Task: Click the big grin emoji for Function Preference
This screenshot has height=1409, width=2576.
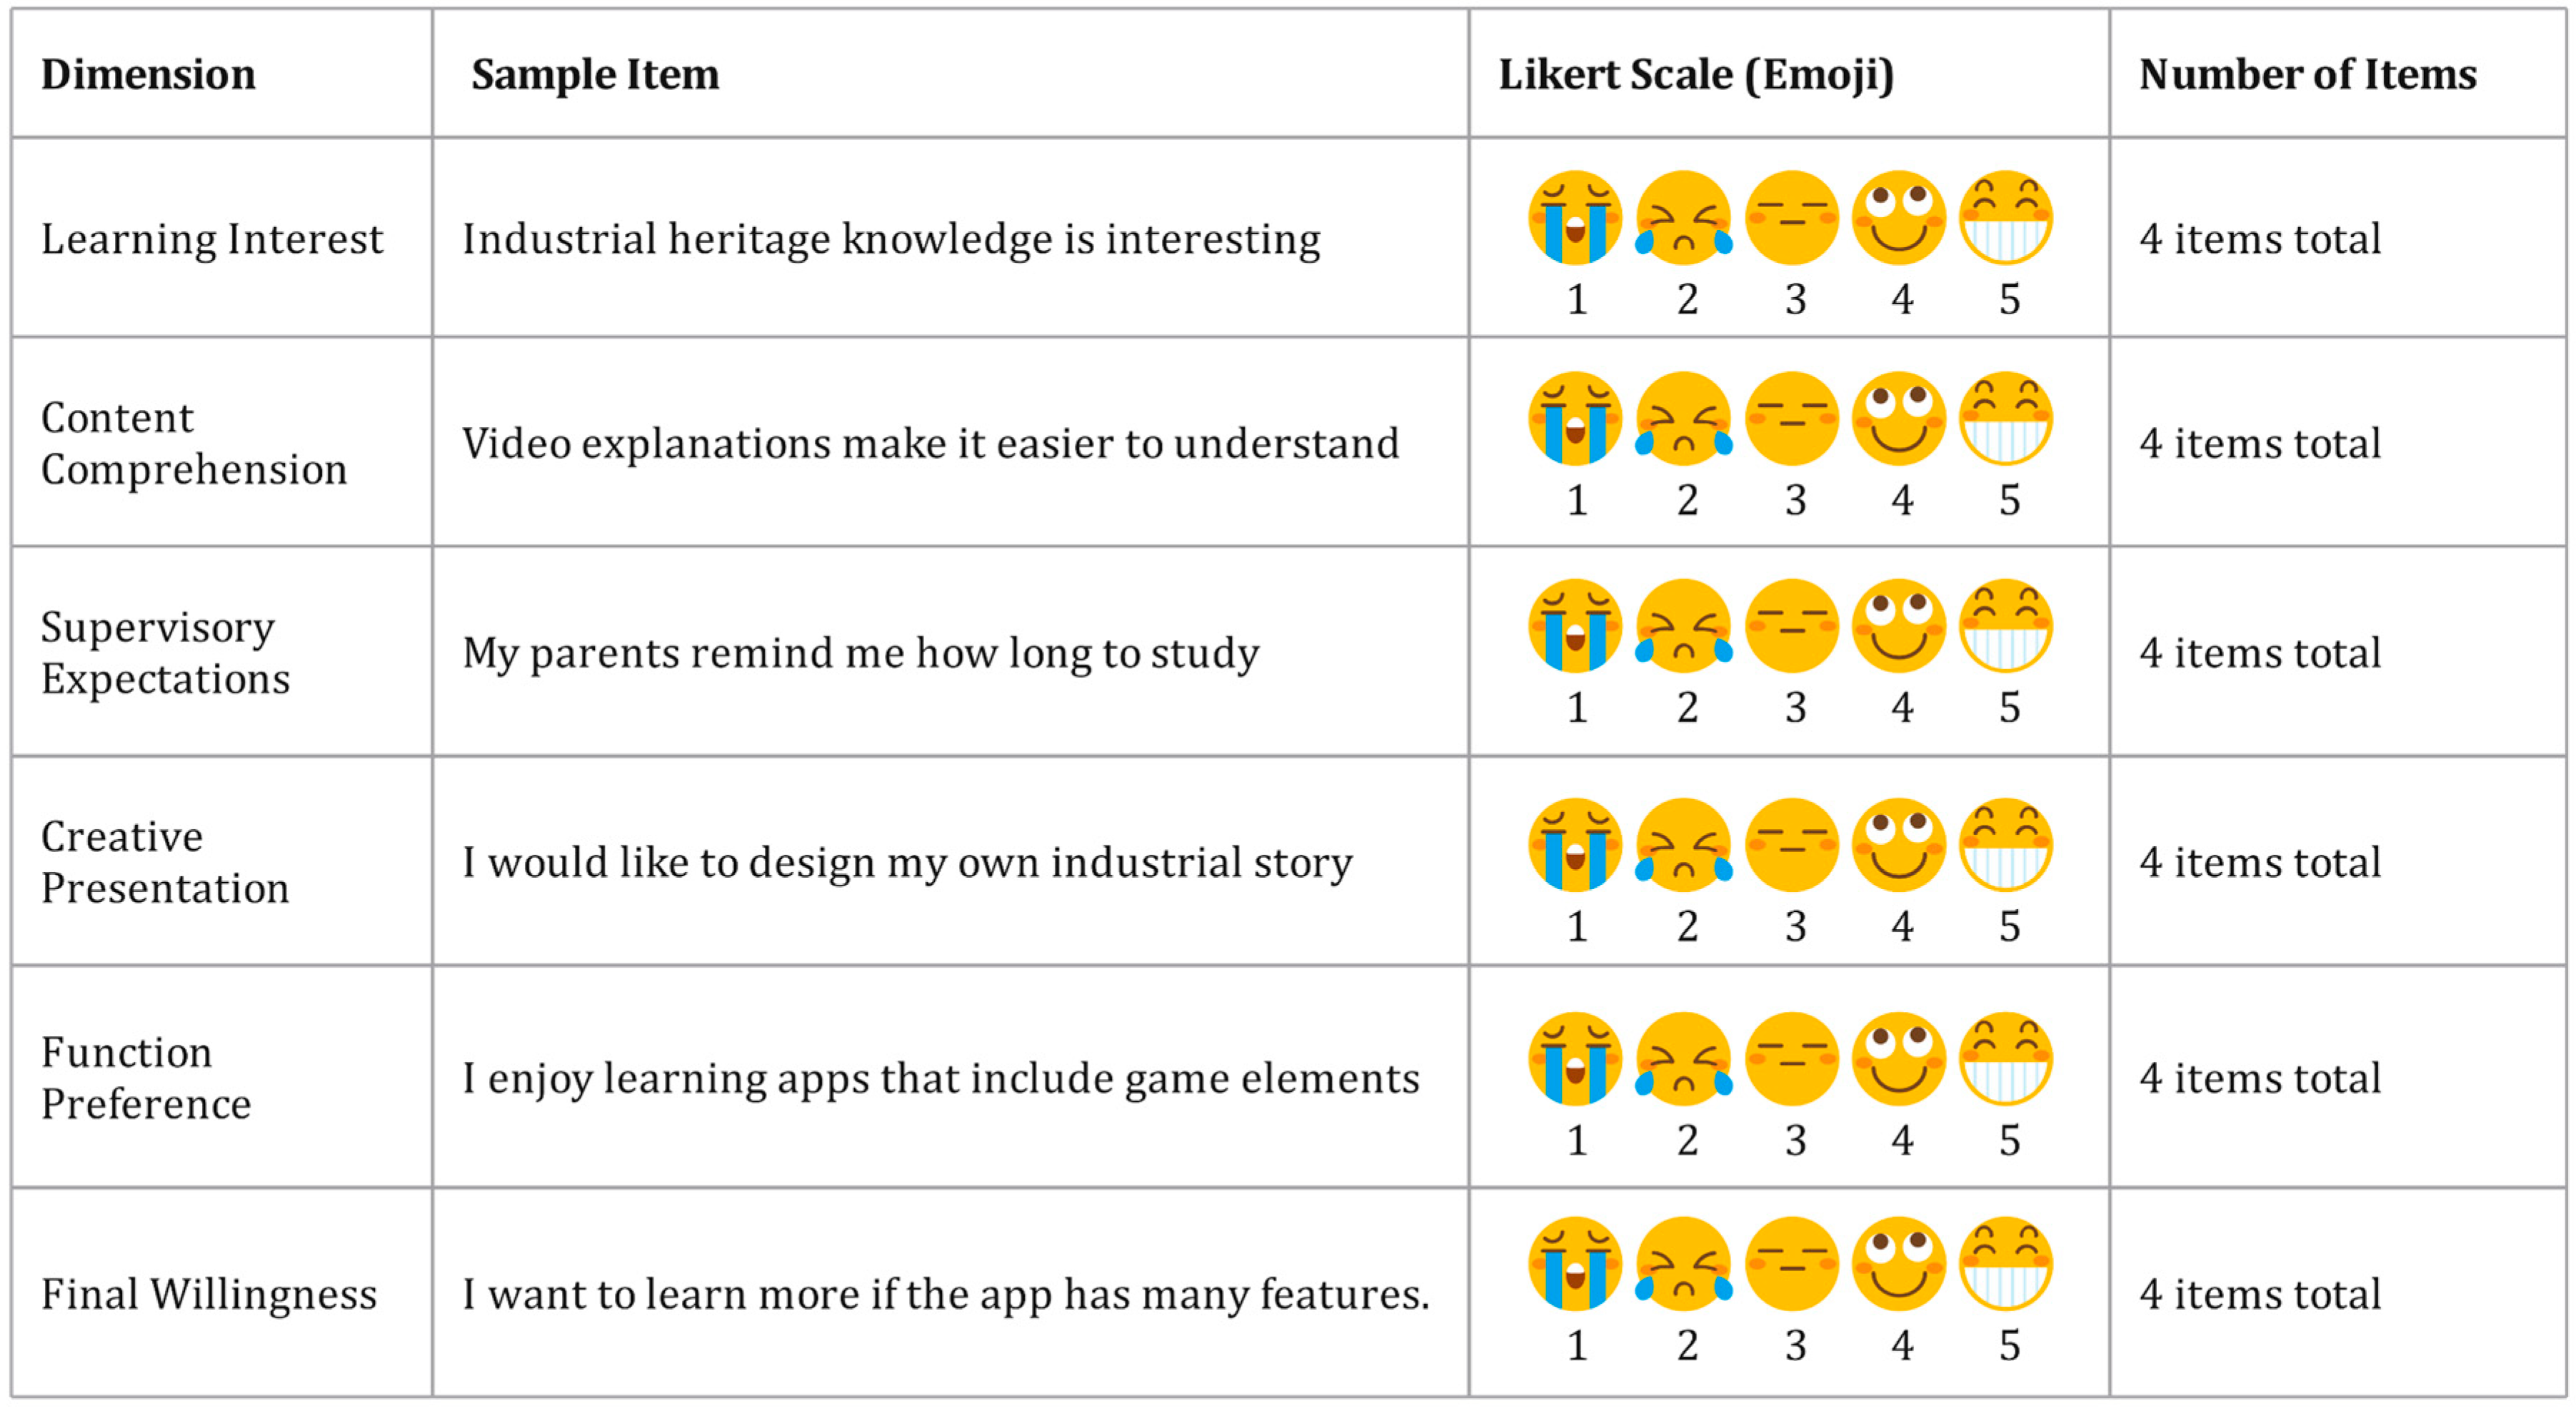Action: (2005, 1058)
